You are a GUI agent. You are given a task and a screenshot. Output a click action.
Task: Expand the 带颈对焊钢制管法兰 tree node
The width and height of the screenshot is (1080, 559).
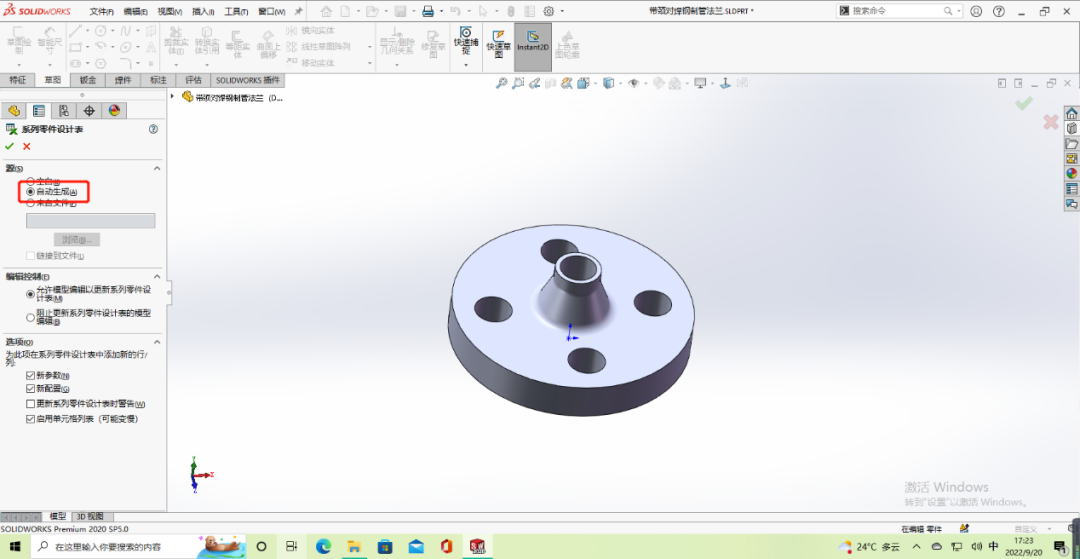coord(172,96)
